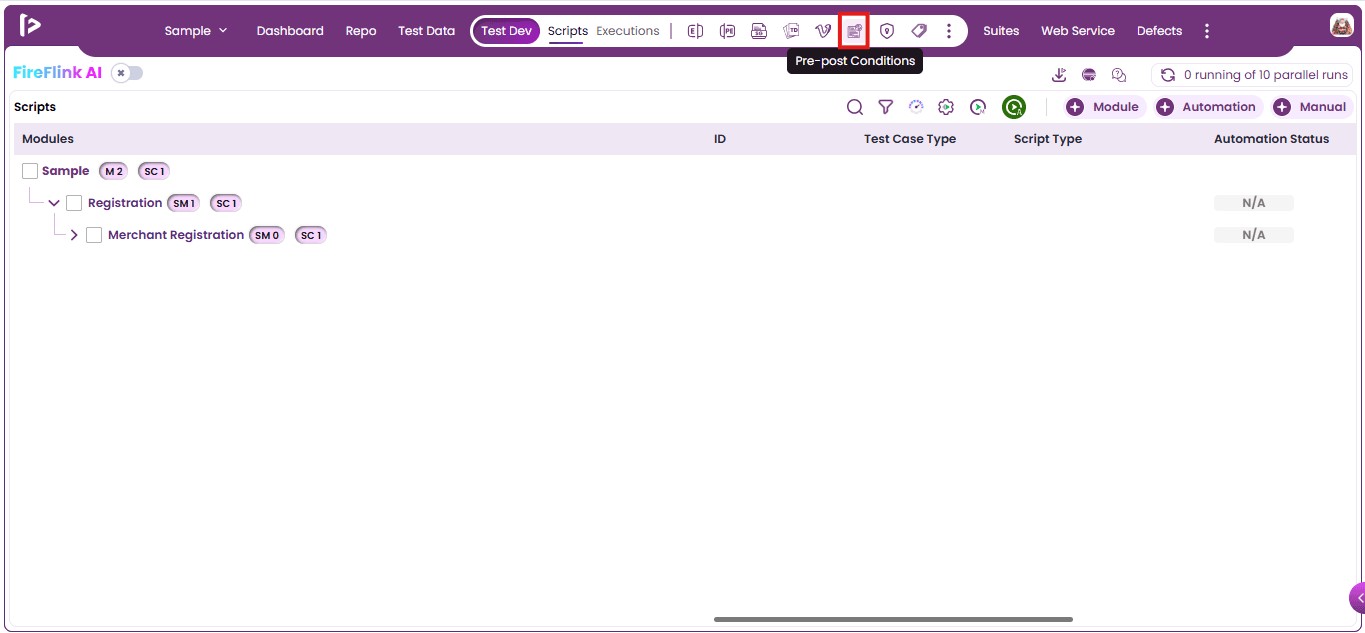Viewport: 1365px width, 633px height.
Task: Expand the Merchant Registration chevron
Action: [x=74, y=235]
